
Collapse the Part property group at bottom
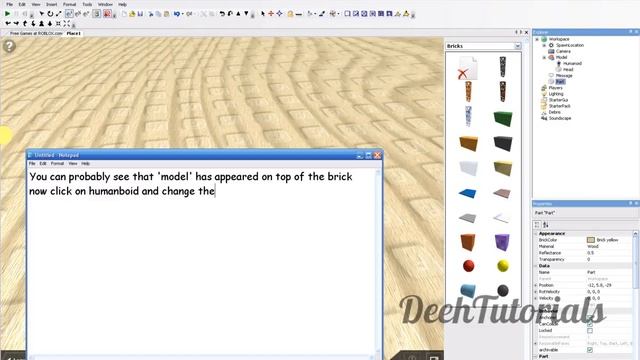pyautogui.click(x=536, y=356)
